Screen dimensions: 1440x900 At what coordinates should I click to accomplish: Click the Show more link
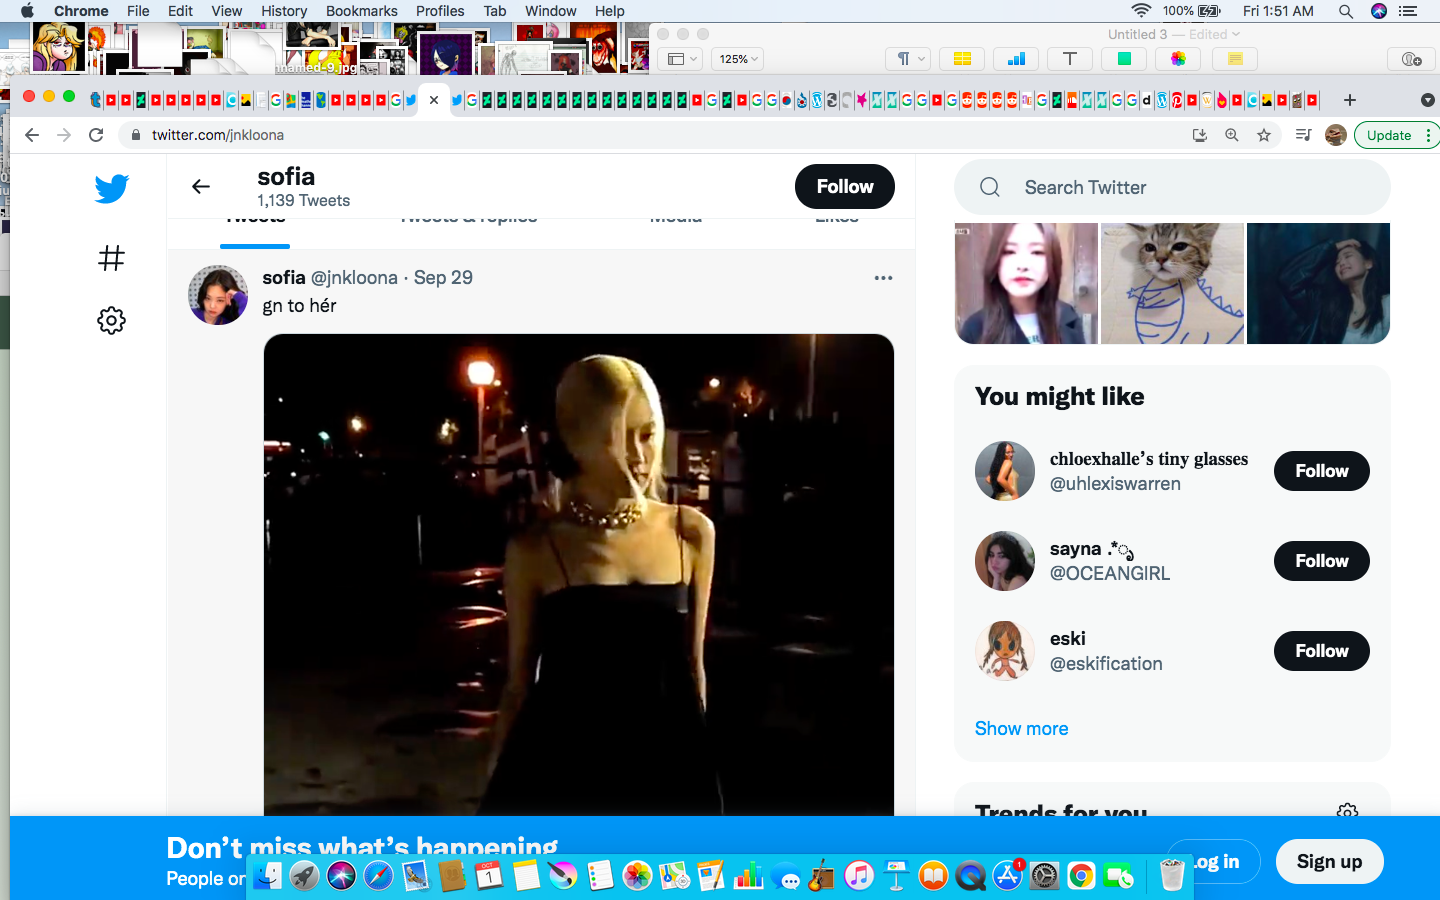click(x=1021, y=729)
